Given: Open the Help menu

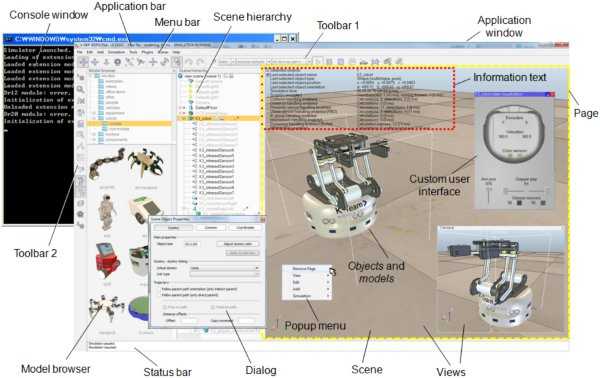Looking at the screenshot, I should pyautogui.click(x=176, y=52).
